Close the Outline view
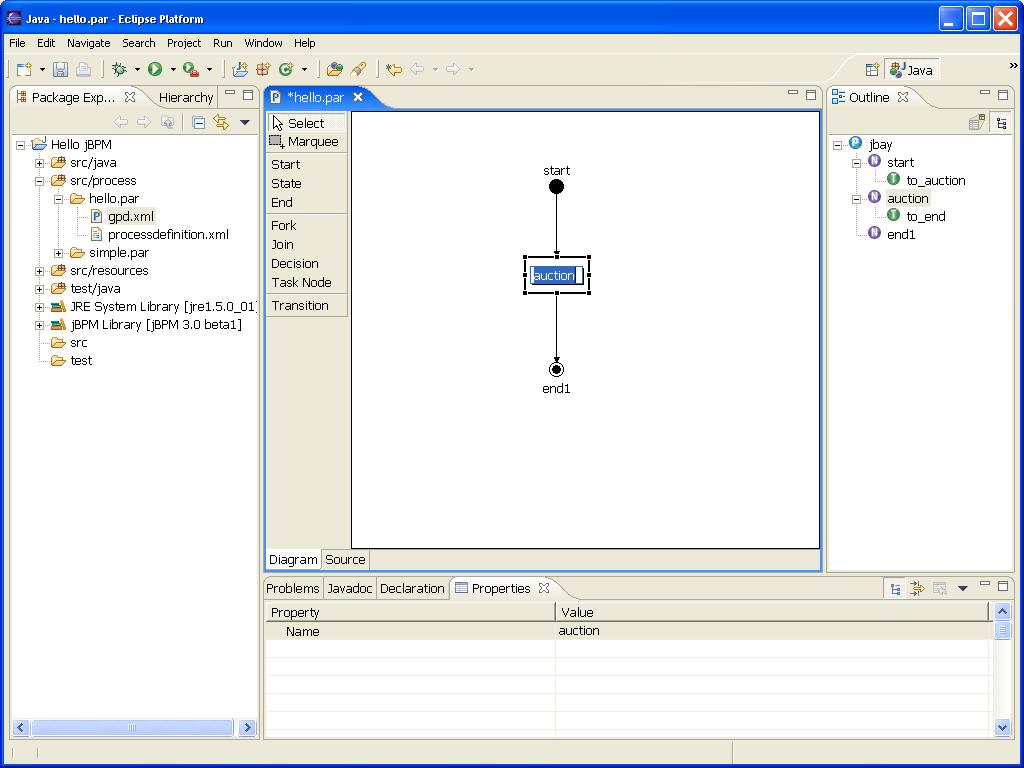 [x=903, y=97]
